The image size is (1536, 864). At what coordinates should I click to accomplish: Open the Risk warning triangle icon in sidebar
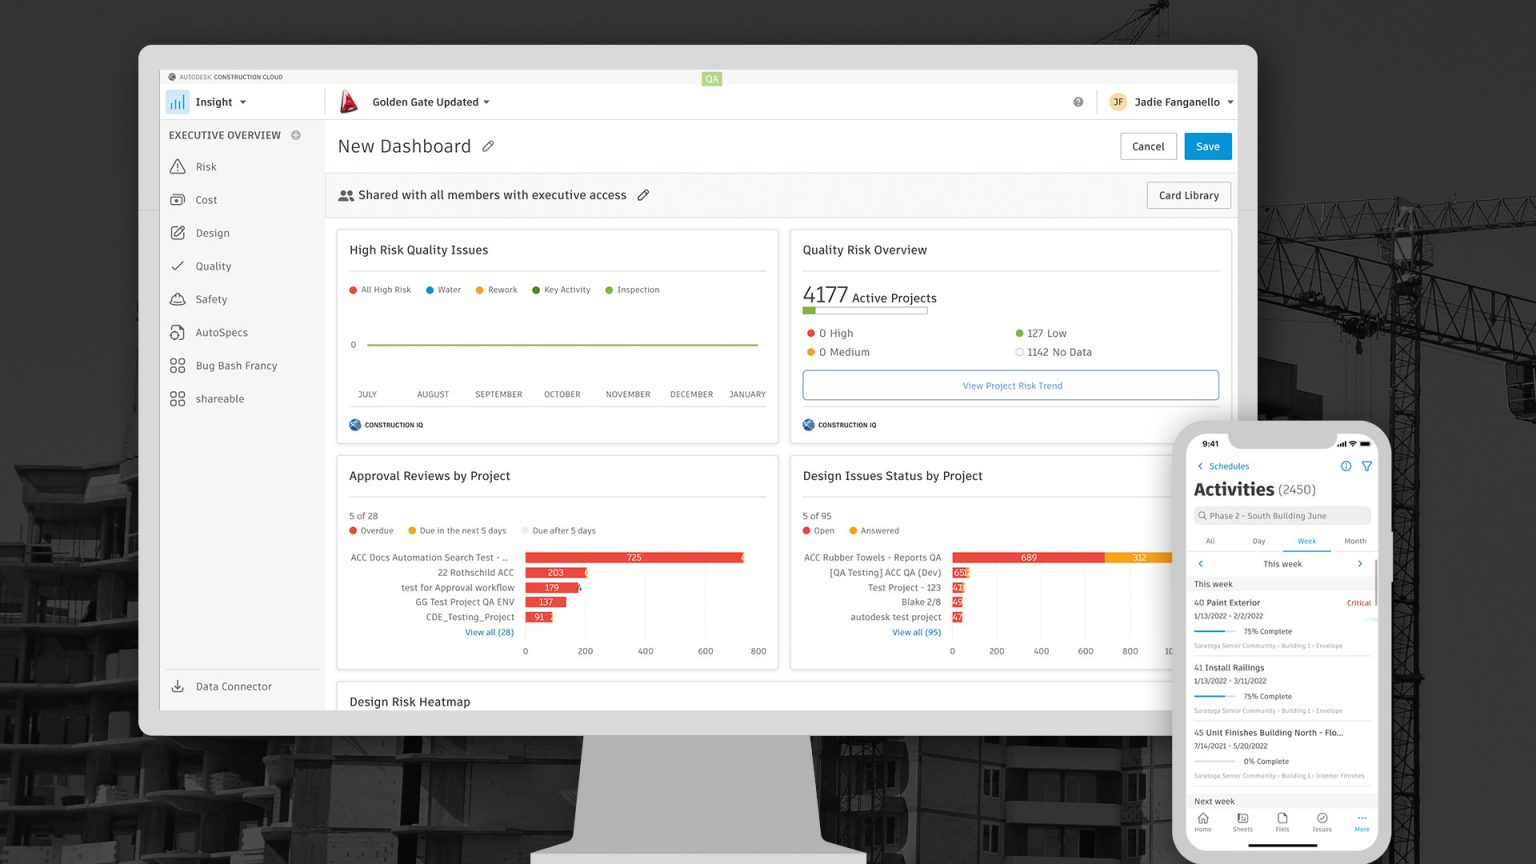click(x=177, y=167)
